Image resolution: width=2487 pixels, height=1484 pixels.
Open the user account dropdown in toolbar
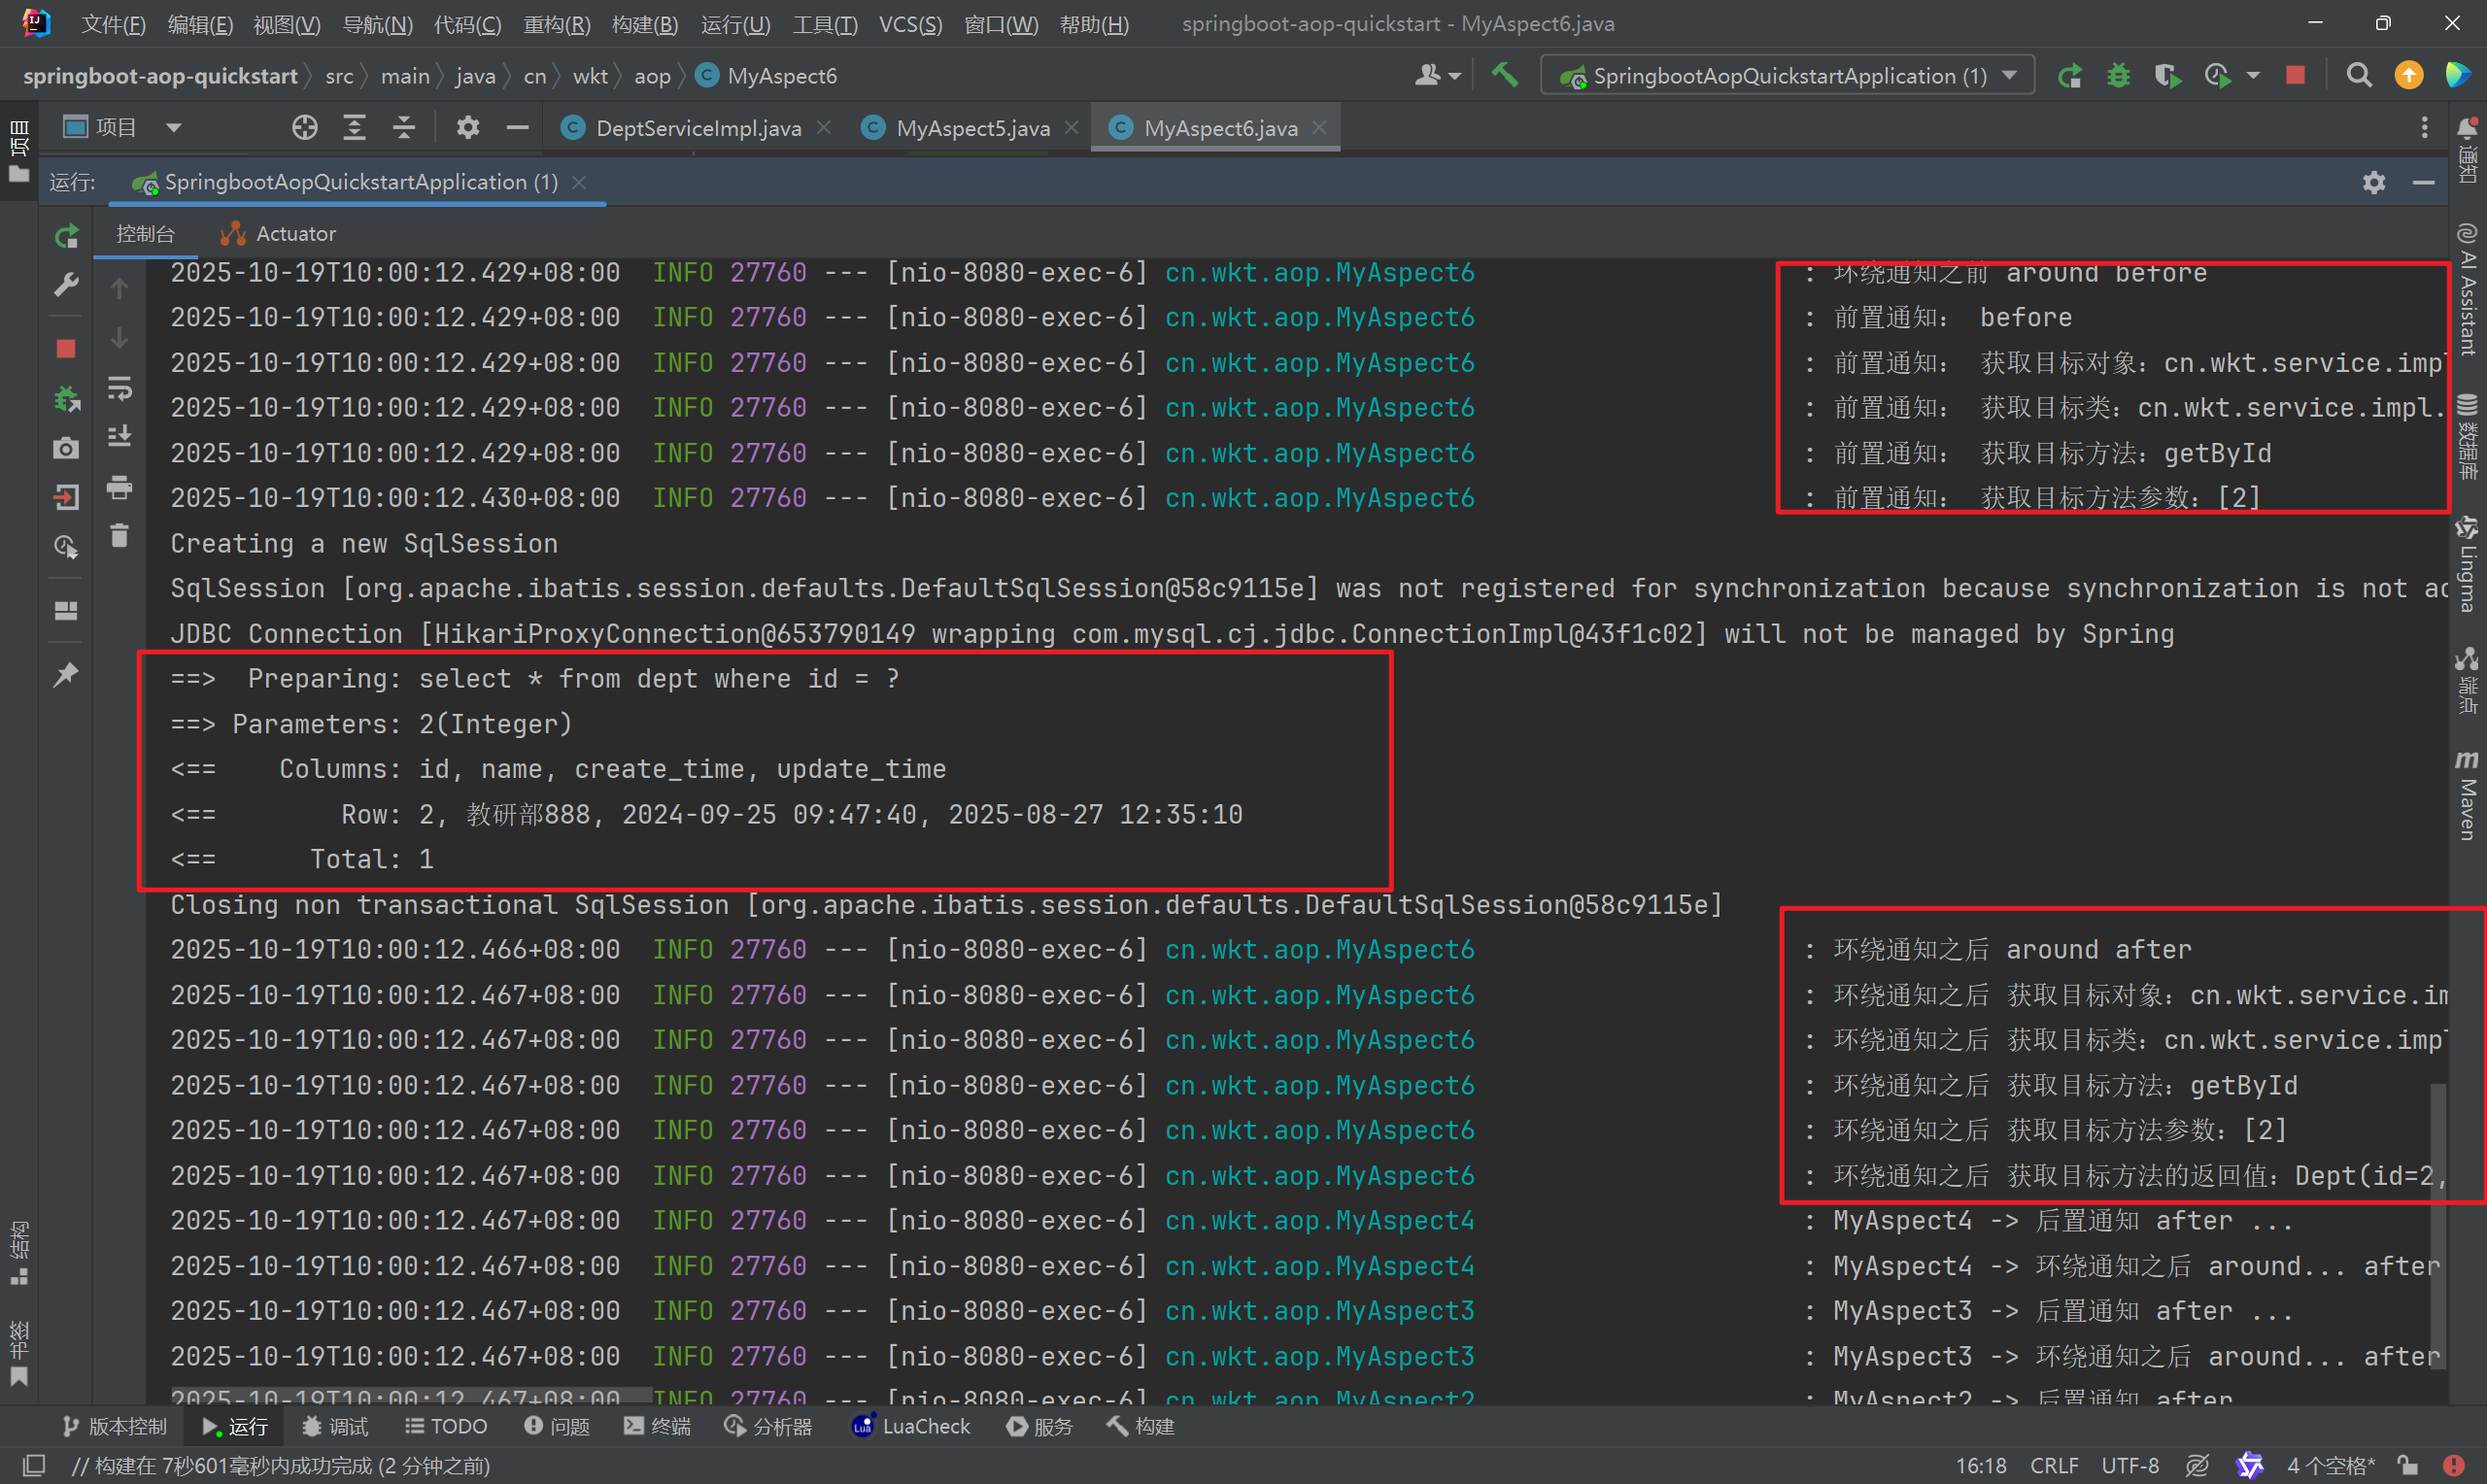coord(1438,75)
